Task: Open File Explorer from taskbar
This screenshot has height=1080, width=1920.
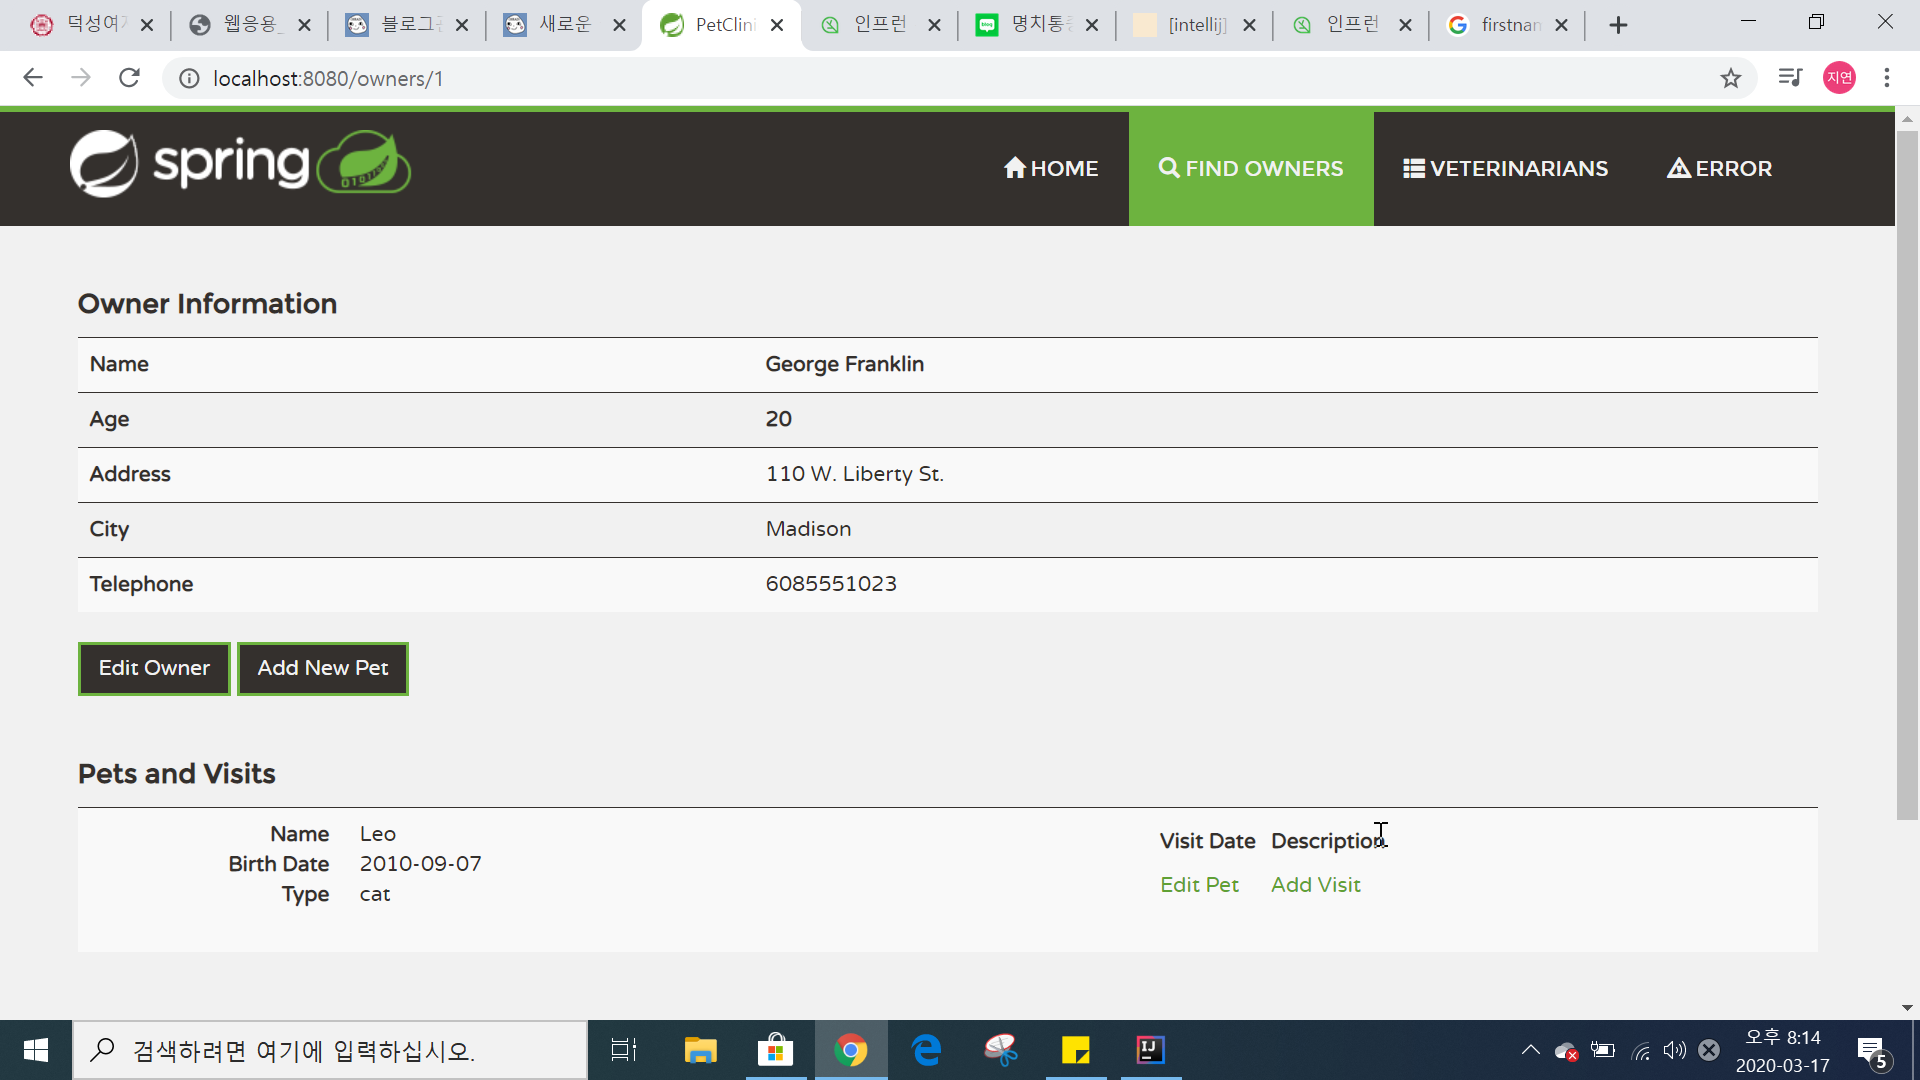Action: [x=700, y=1050]
